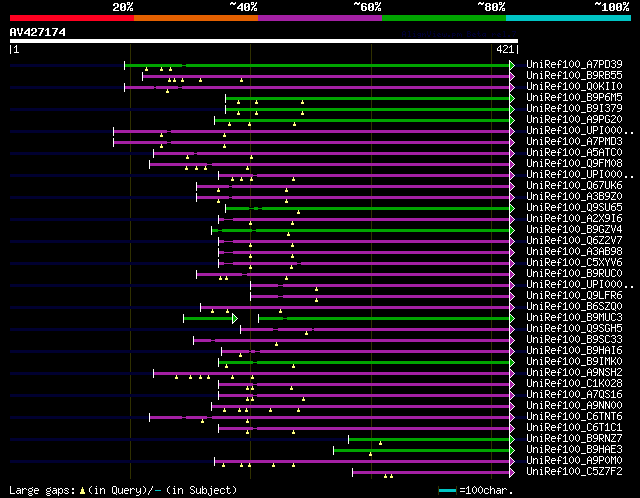Click the purple arrowhead ending the C5Z7F2 row
This screenshot has height=498, width=640.
[x=512, y=473]
